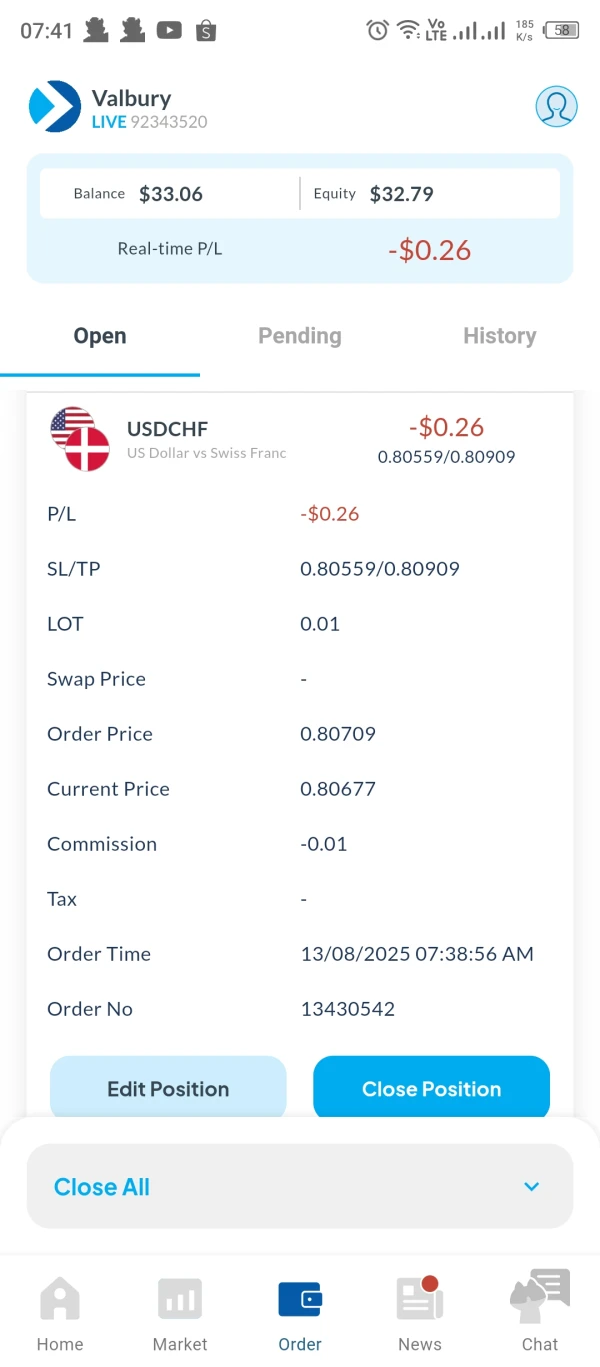Tap the USDCHF currency flags icon

pos(79,438)
